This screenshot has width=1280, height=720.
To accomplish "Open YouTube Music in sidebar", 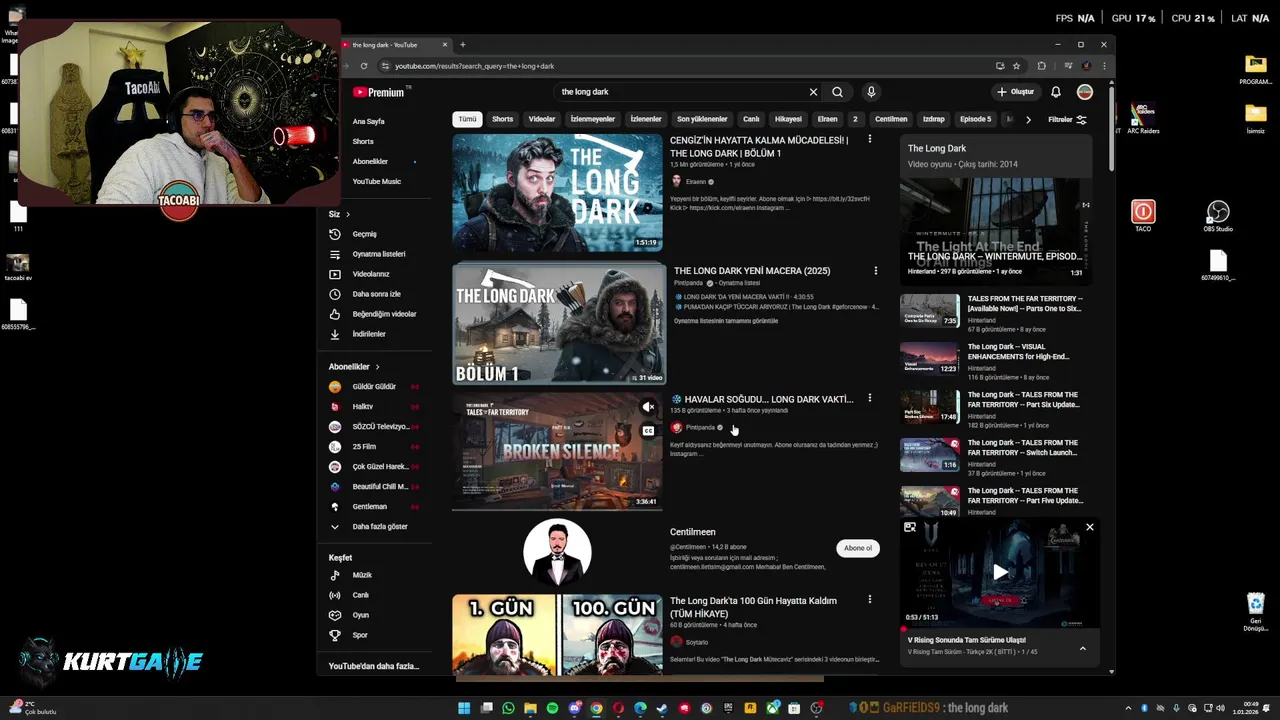I will pyautogui.click(x=376, y=181).
